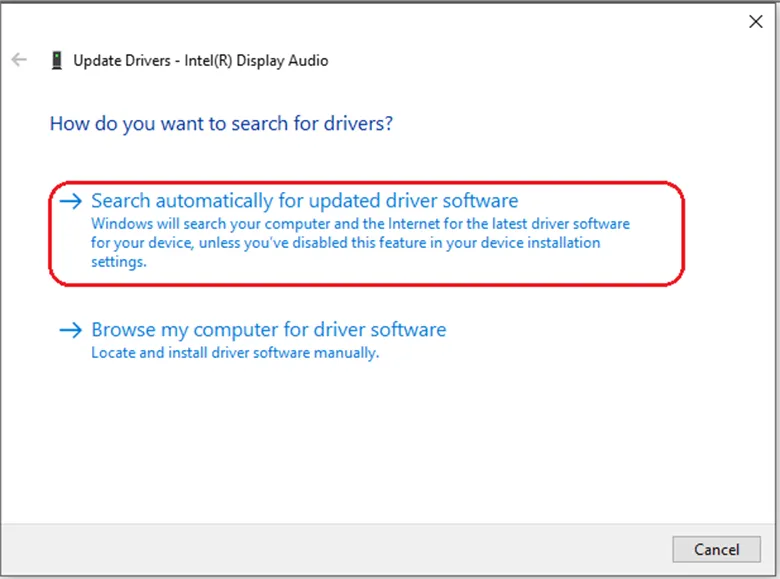Close the Update Drivers dialog with X
This screenshot has height=579, width=780.
tap(756, 22)
